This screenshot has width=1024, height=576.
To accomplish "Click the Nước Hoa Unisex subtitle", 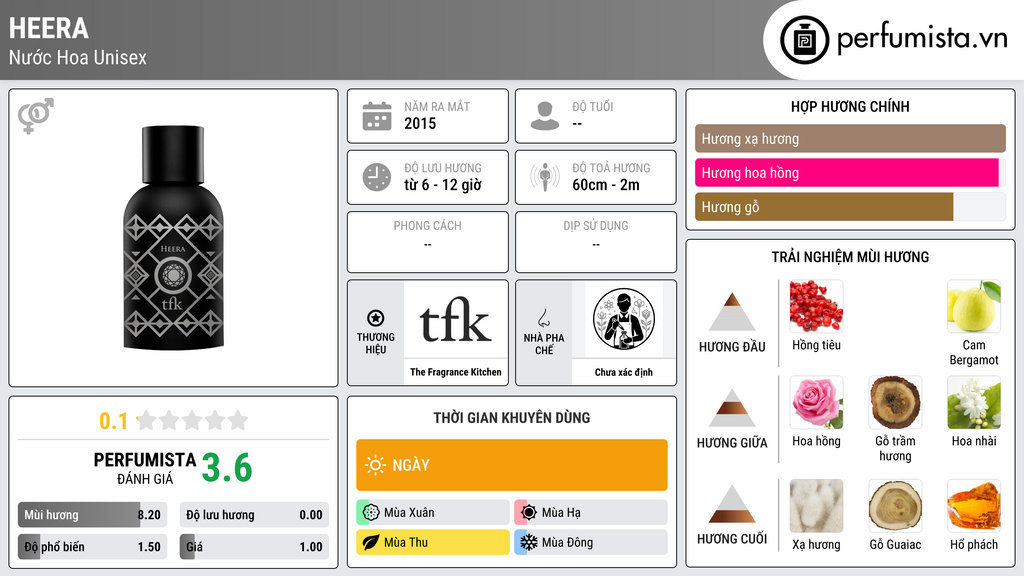I will pos(78,57).
